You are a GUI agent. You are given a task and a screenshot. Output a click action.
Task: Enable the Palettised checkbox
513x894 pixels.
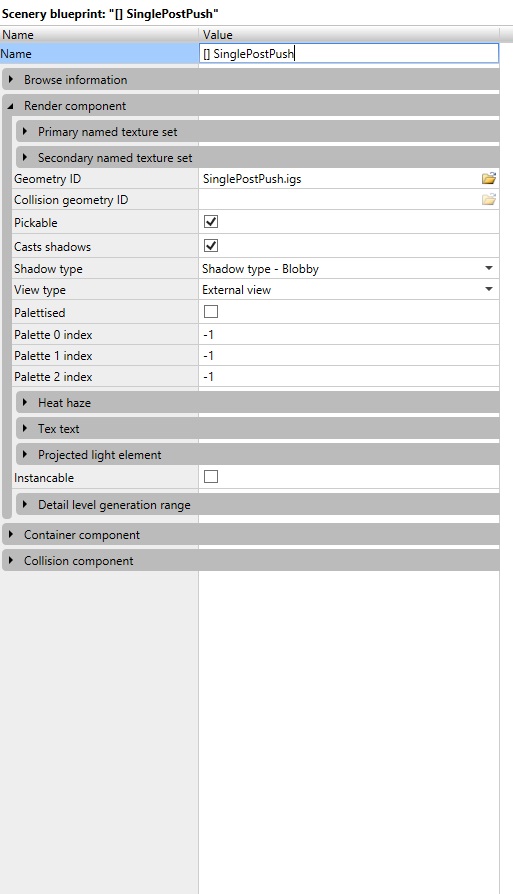coord(211,312)
